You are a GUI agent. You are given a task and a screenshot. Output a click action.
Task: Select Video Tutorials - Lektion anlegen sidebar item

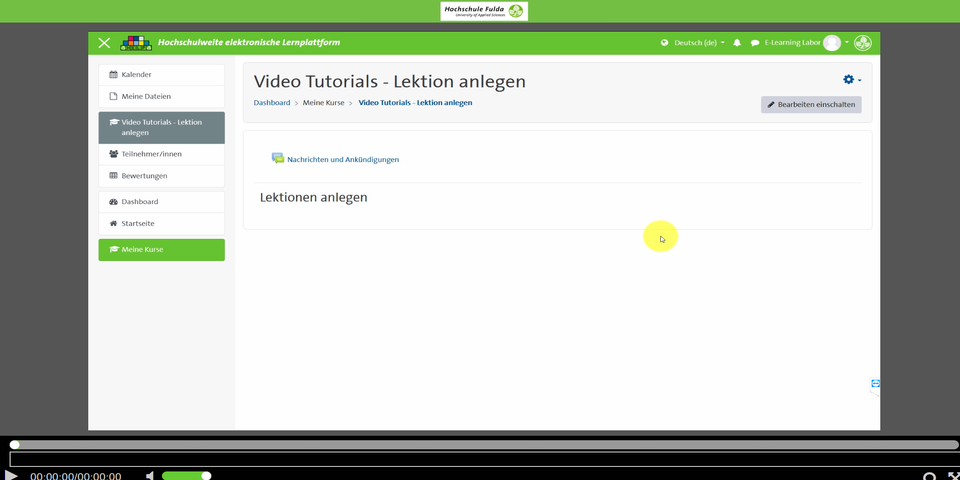pos(162,127)
